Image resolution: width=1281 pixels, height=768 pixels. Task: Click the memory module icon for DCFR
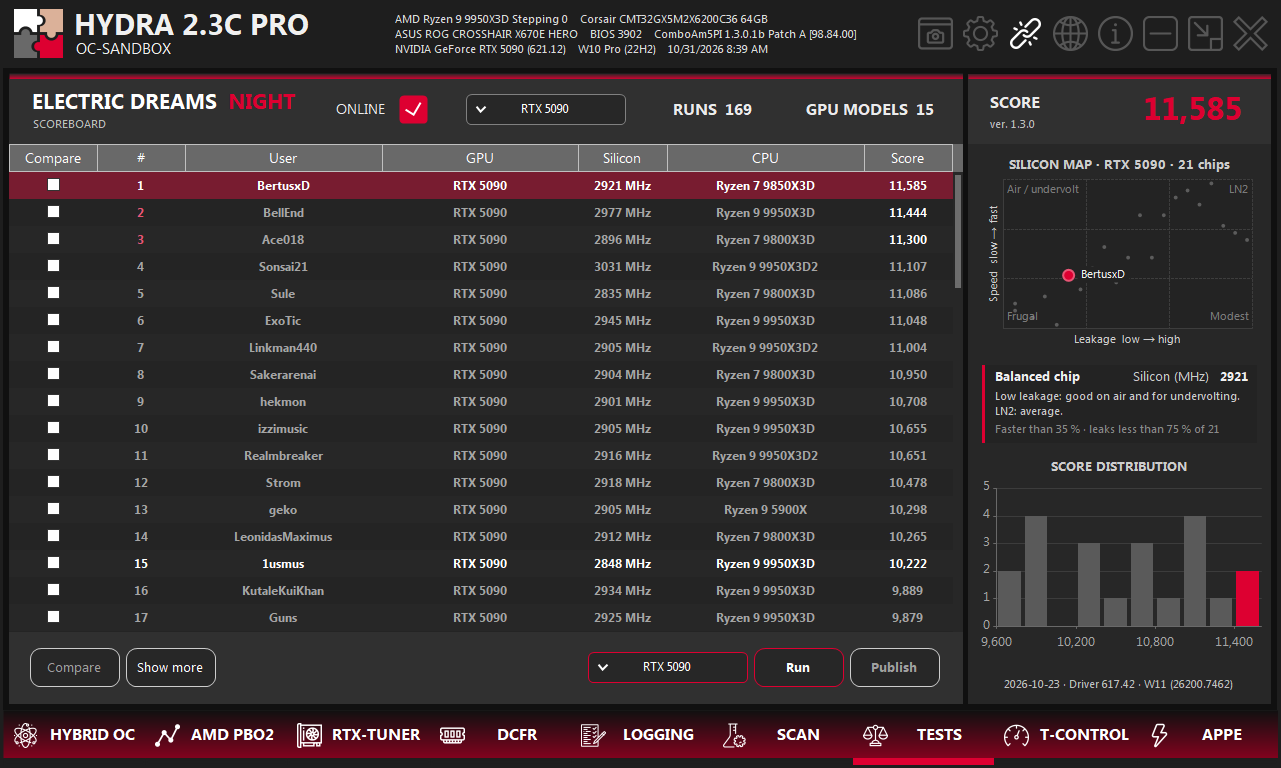[452, 735]
